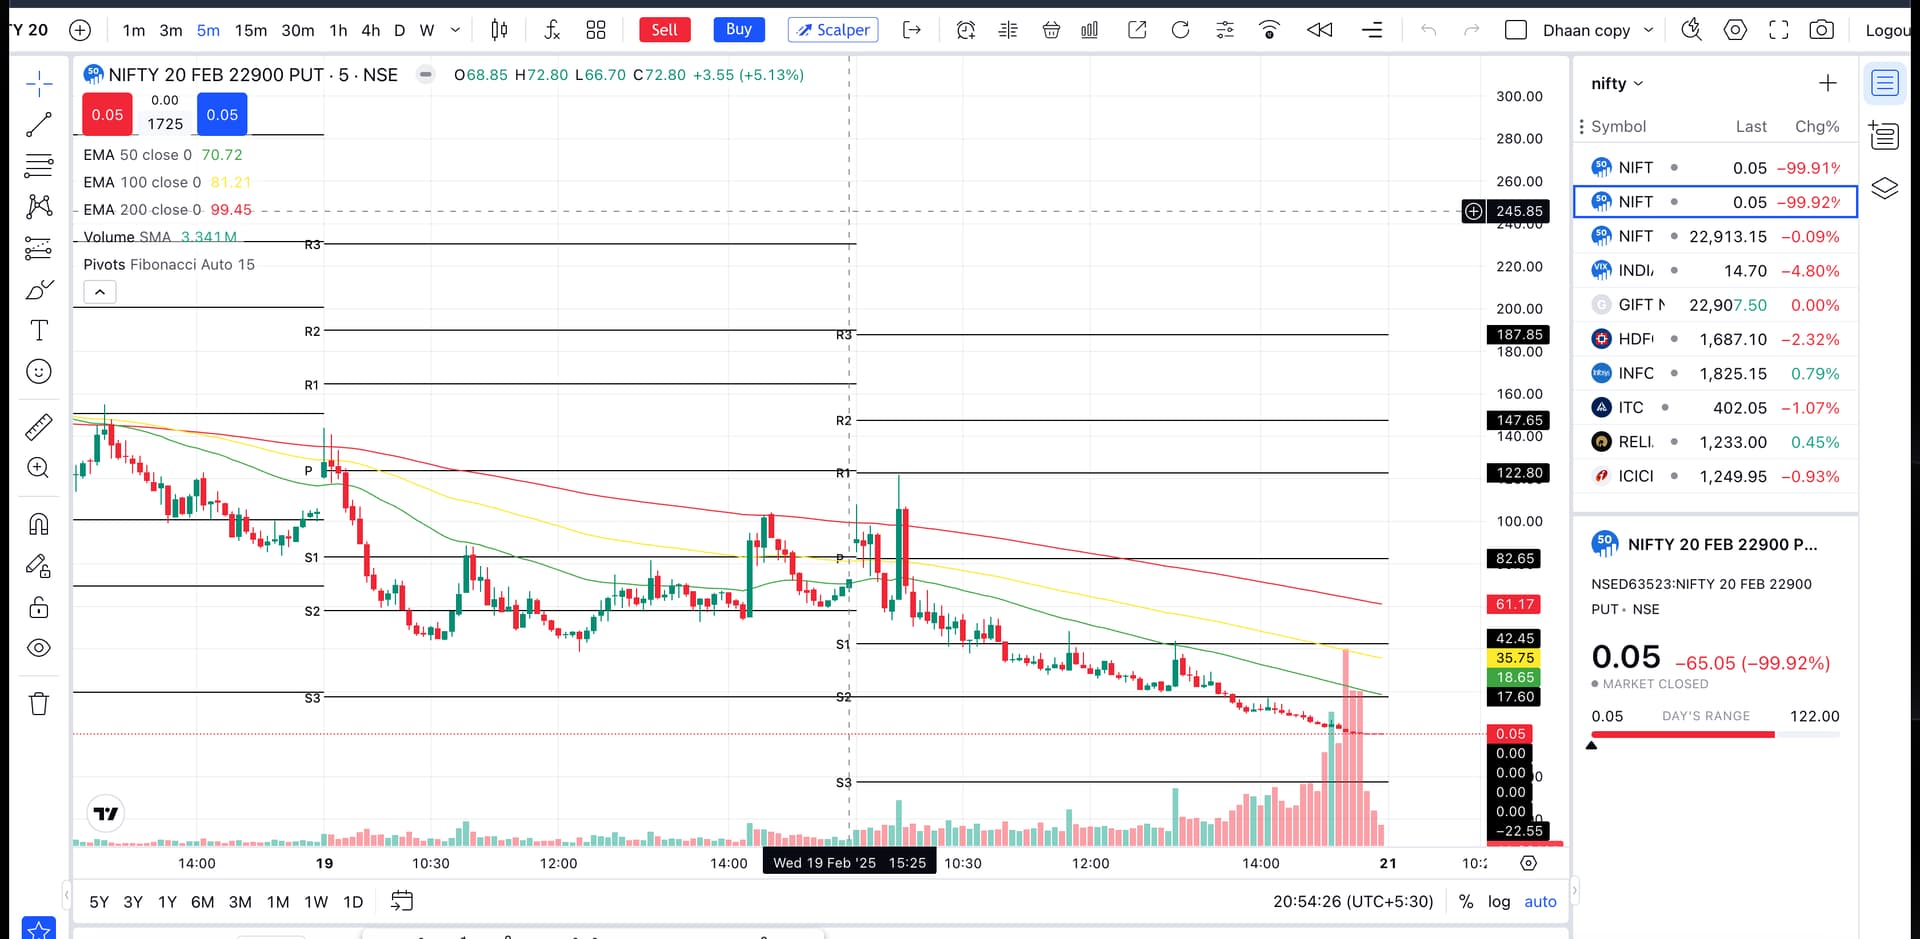The image size is (1920, 939).
Task: Open the watchlist column settings handle
Action: [1581, 126]
